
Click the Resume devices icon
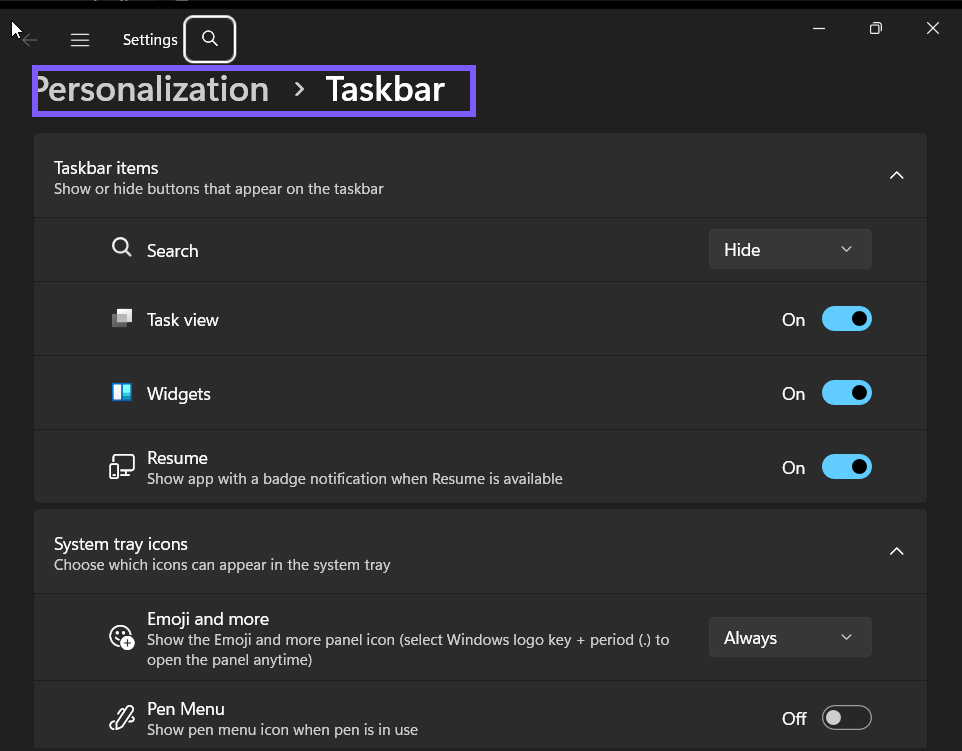tap(121, 466)
